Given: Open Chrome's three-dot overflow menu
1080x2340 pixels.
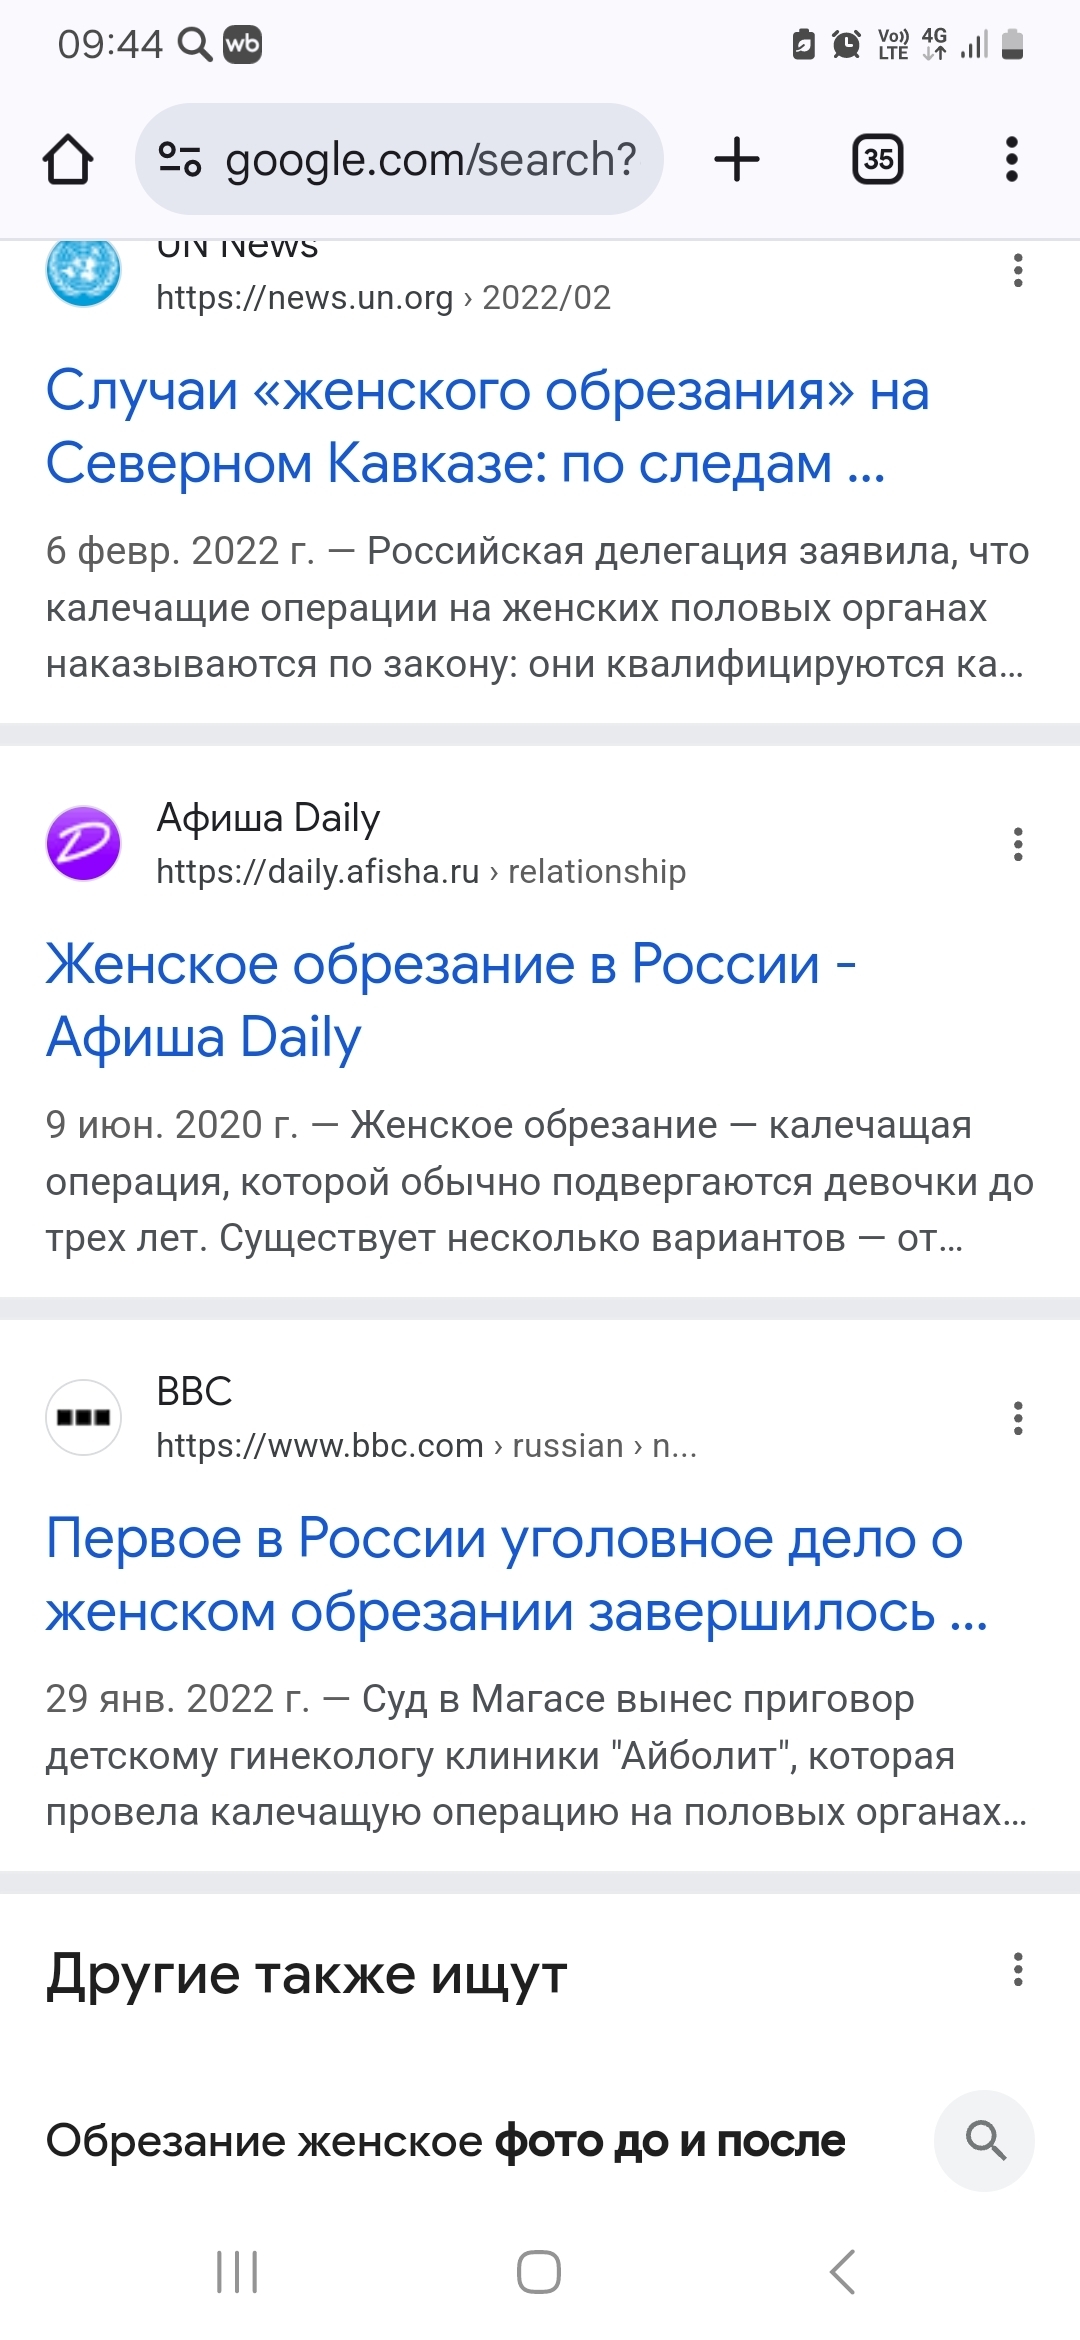Looking at the screenshot, I should (1012, 160).
